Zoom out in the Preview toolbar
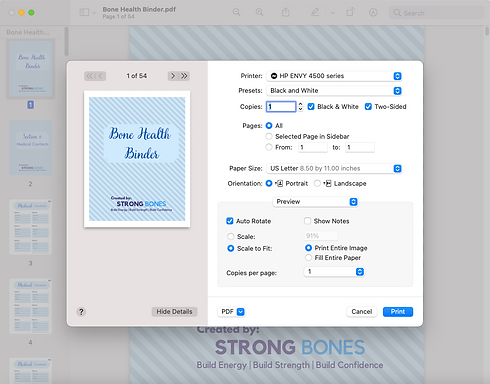490x384 pixels. 236,12
